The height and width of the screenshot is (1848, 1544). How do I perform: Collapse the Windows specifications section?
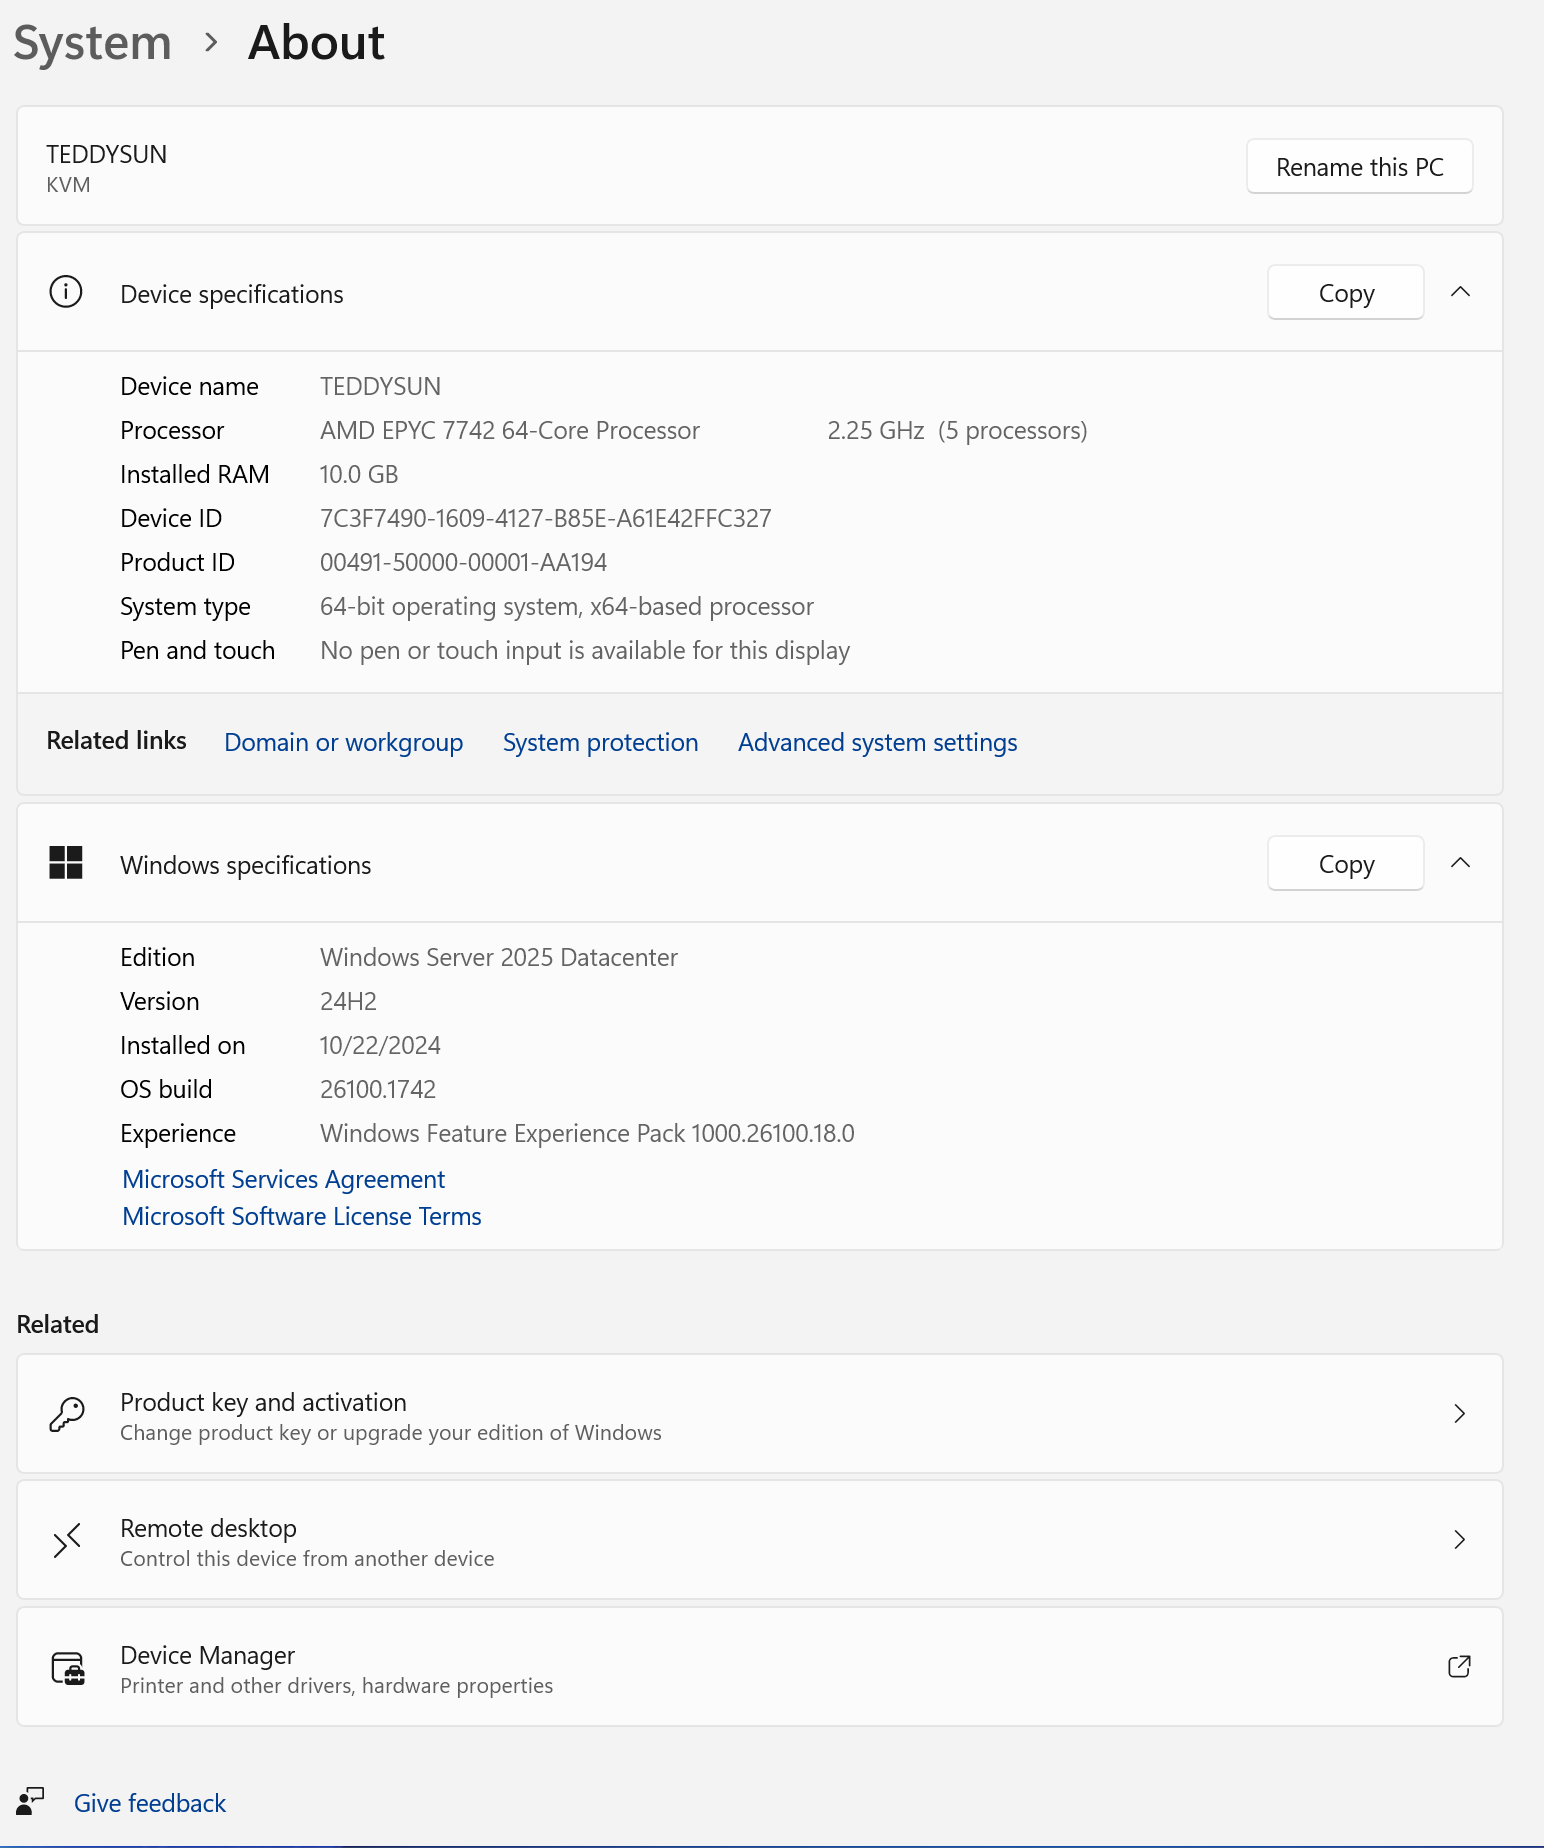[1460, 863]
